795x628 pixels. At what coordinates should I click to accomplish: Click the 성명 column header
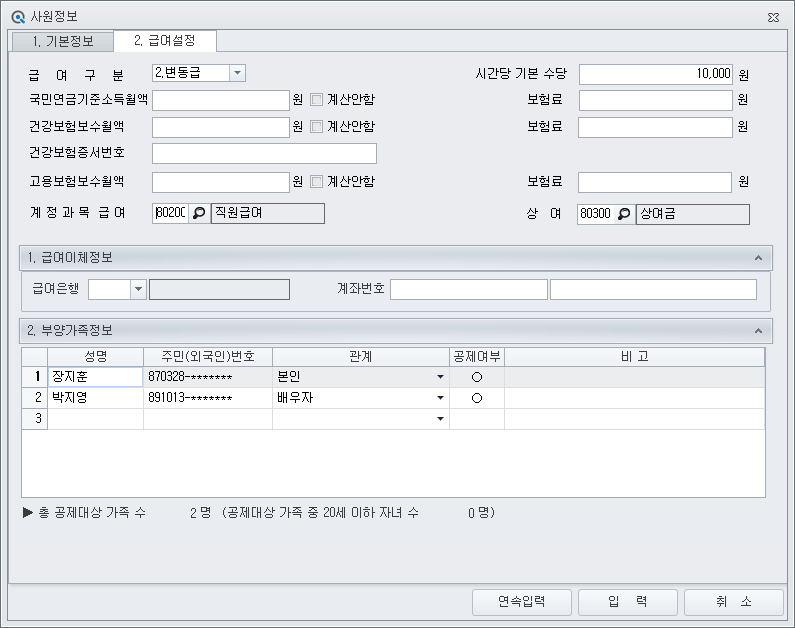(95, 357)
